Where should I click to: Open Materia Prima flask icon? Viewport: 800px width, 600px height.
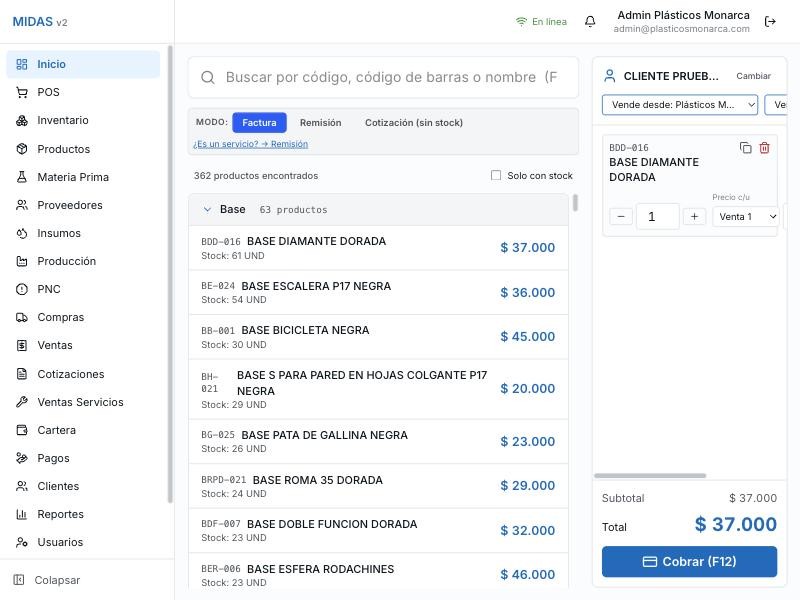22,177
